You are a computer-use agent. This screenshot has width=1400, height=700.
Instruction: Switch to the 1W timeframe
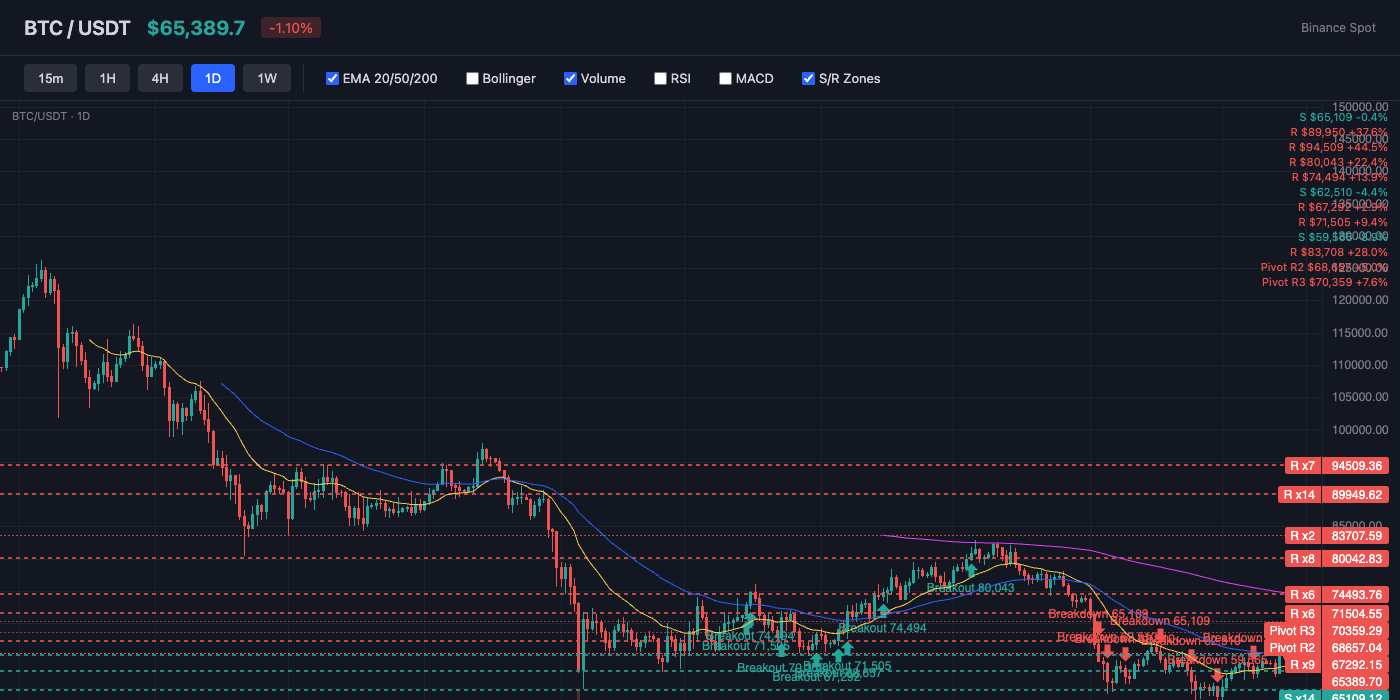[x=267, y=78]
